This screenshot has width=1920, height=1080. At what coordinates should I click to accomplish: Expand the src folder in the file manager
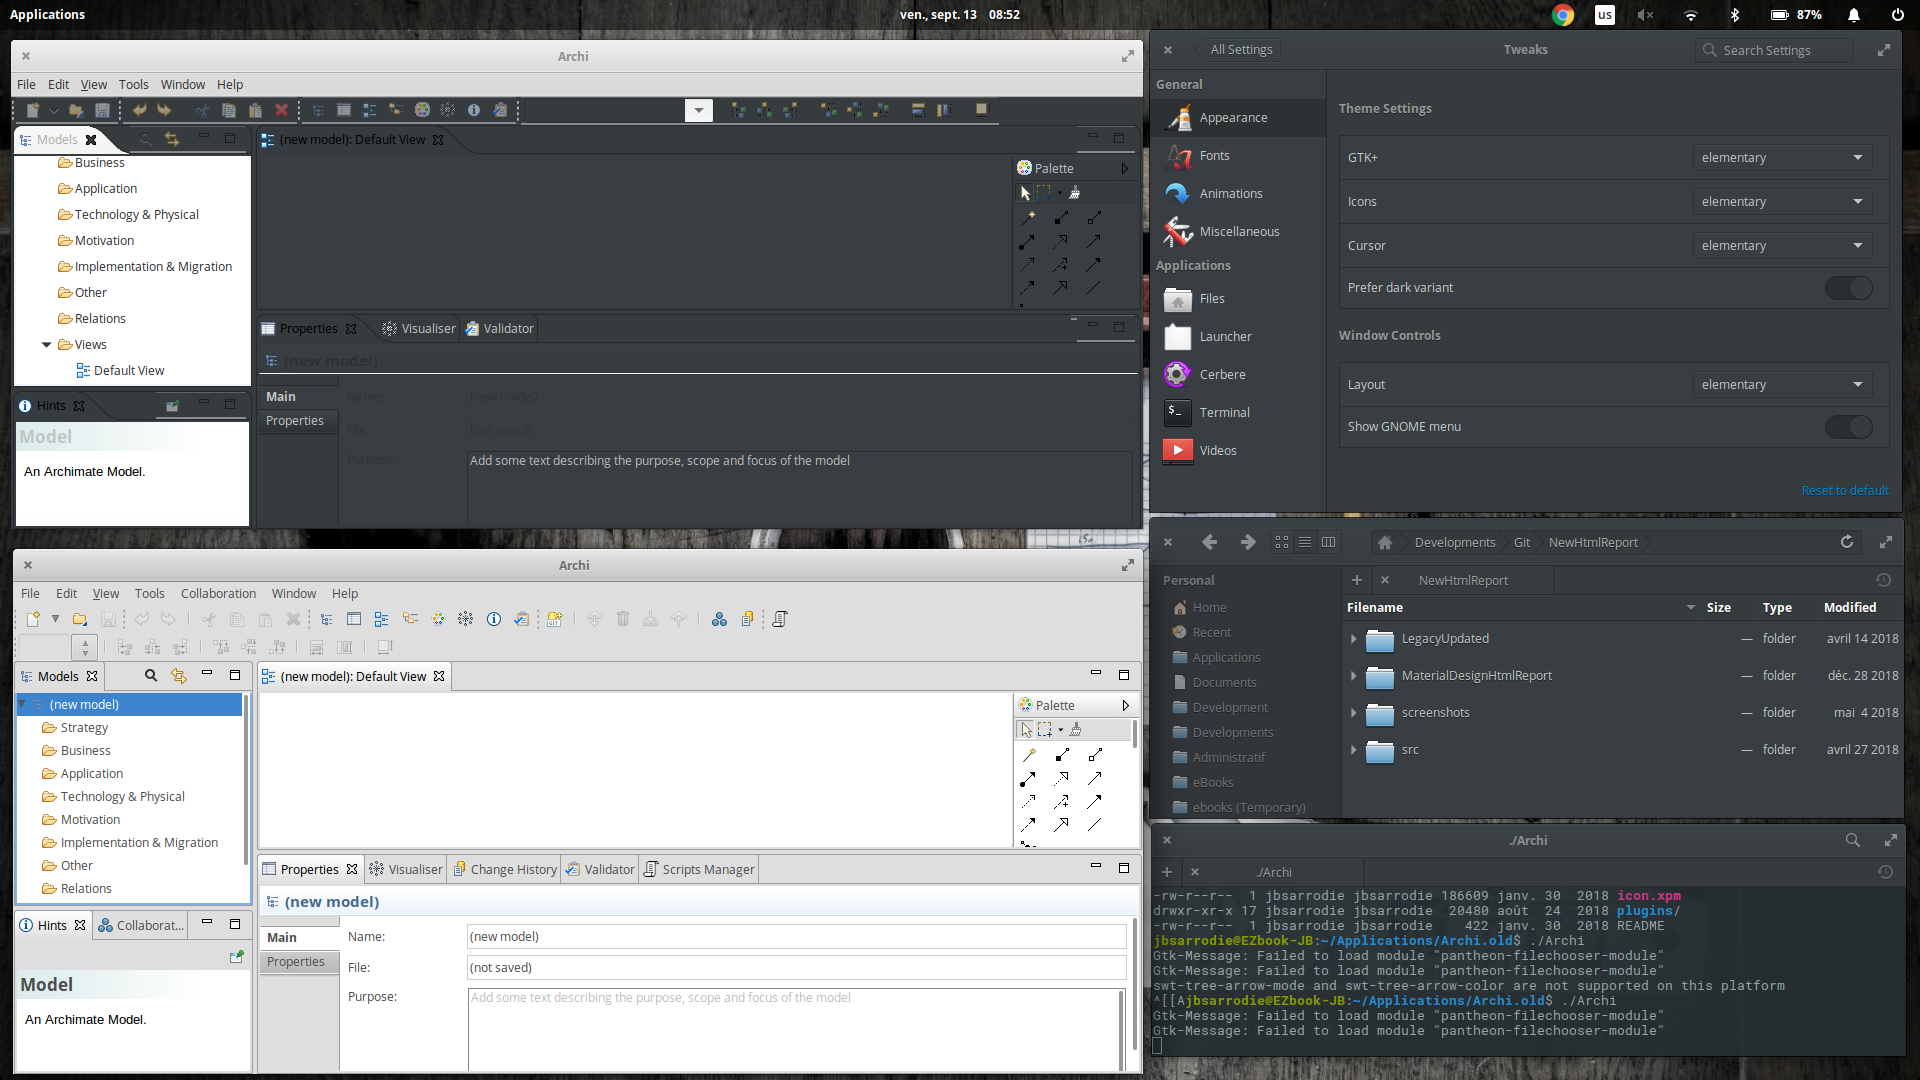coord(1355,749)
